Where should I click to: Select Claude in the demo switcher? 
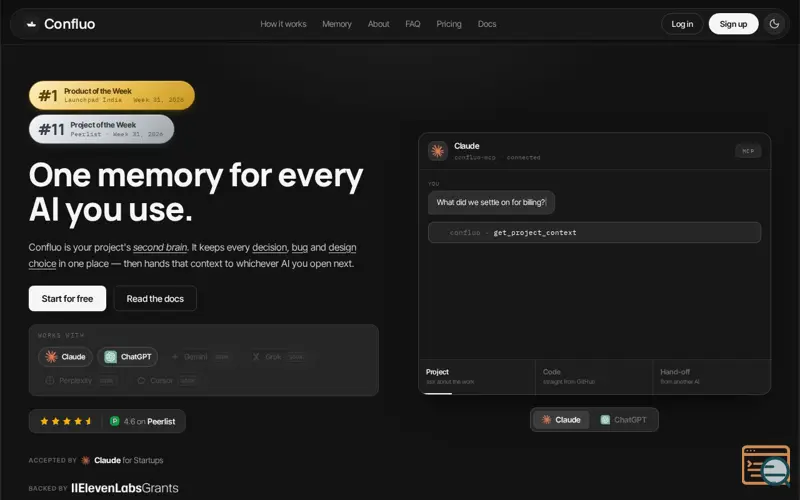561,420
